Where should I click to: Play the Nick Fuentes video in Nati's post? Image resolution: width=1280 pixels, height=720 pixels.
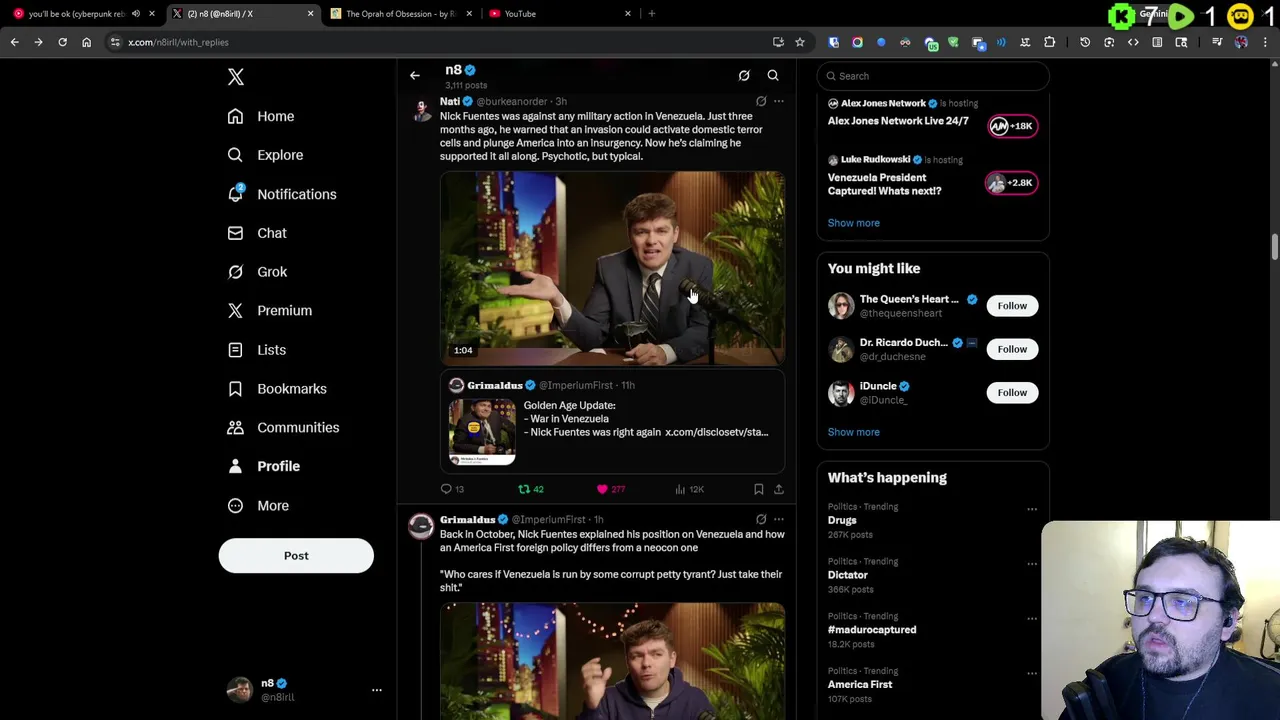coord(612,268)
